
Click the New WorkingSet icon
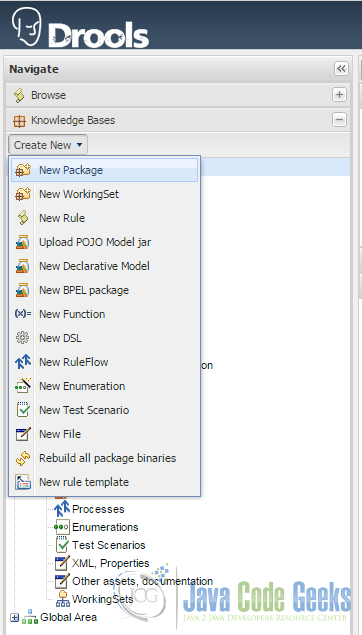[x=23, y=194]
